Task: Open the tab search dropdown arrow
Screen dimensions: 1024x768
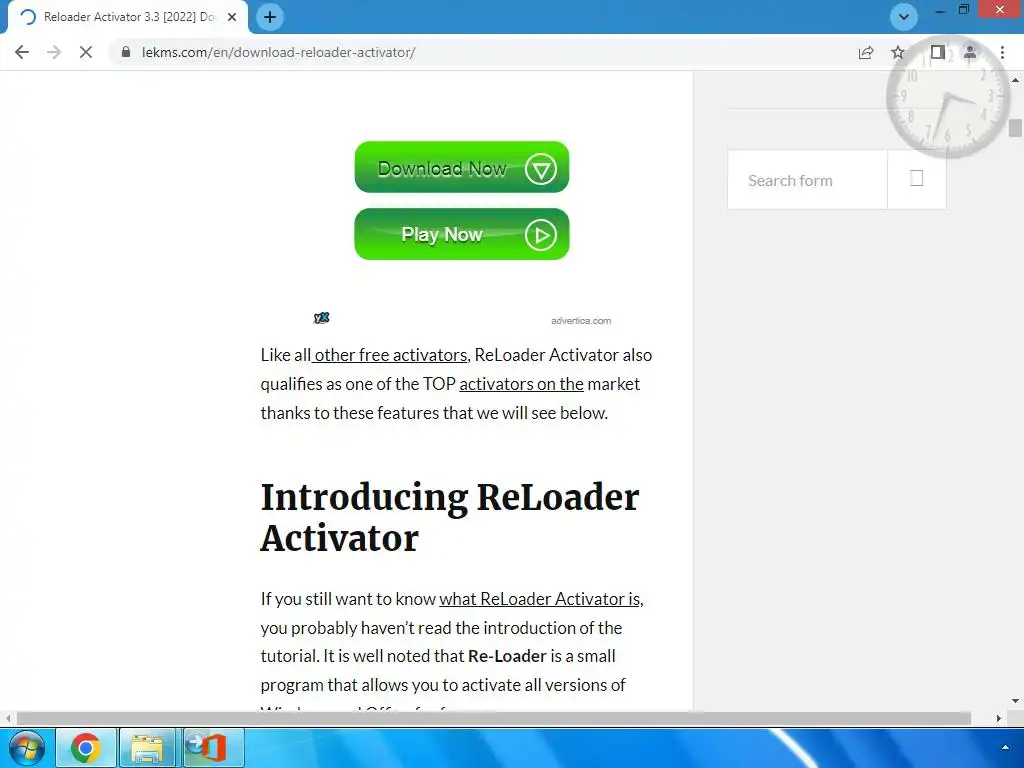Action: tap(904, 17)
